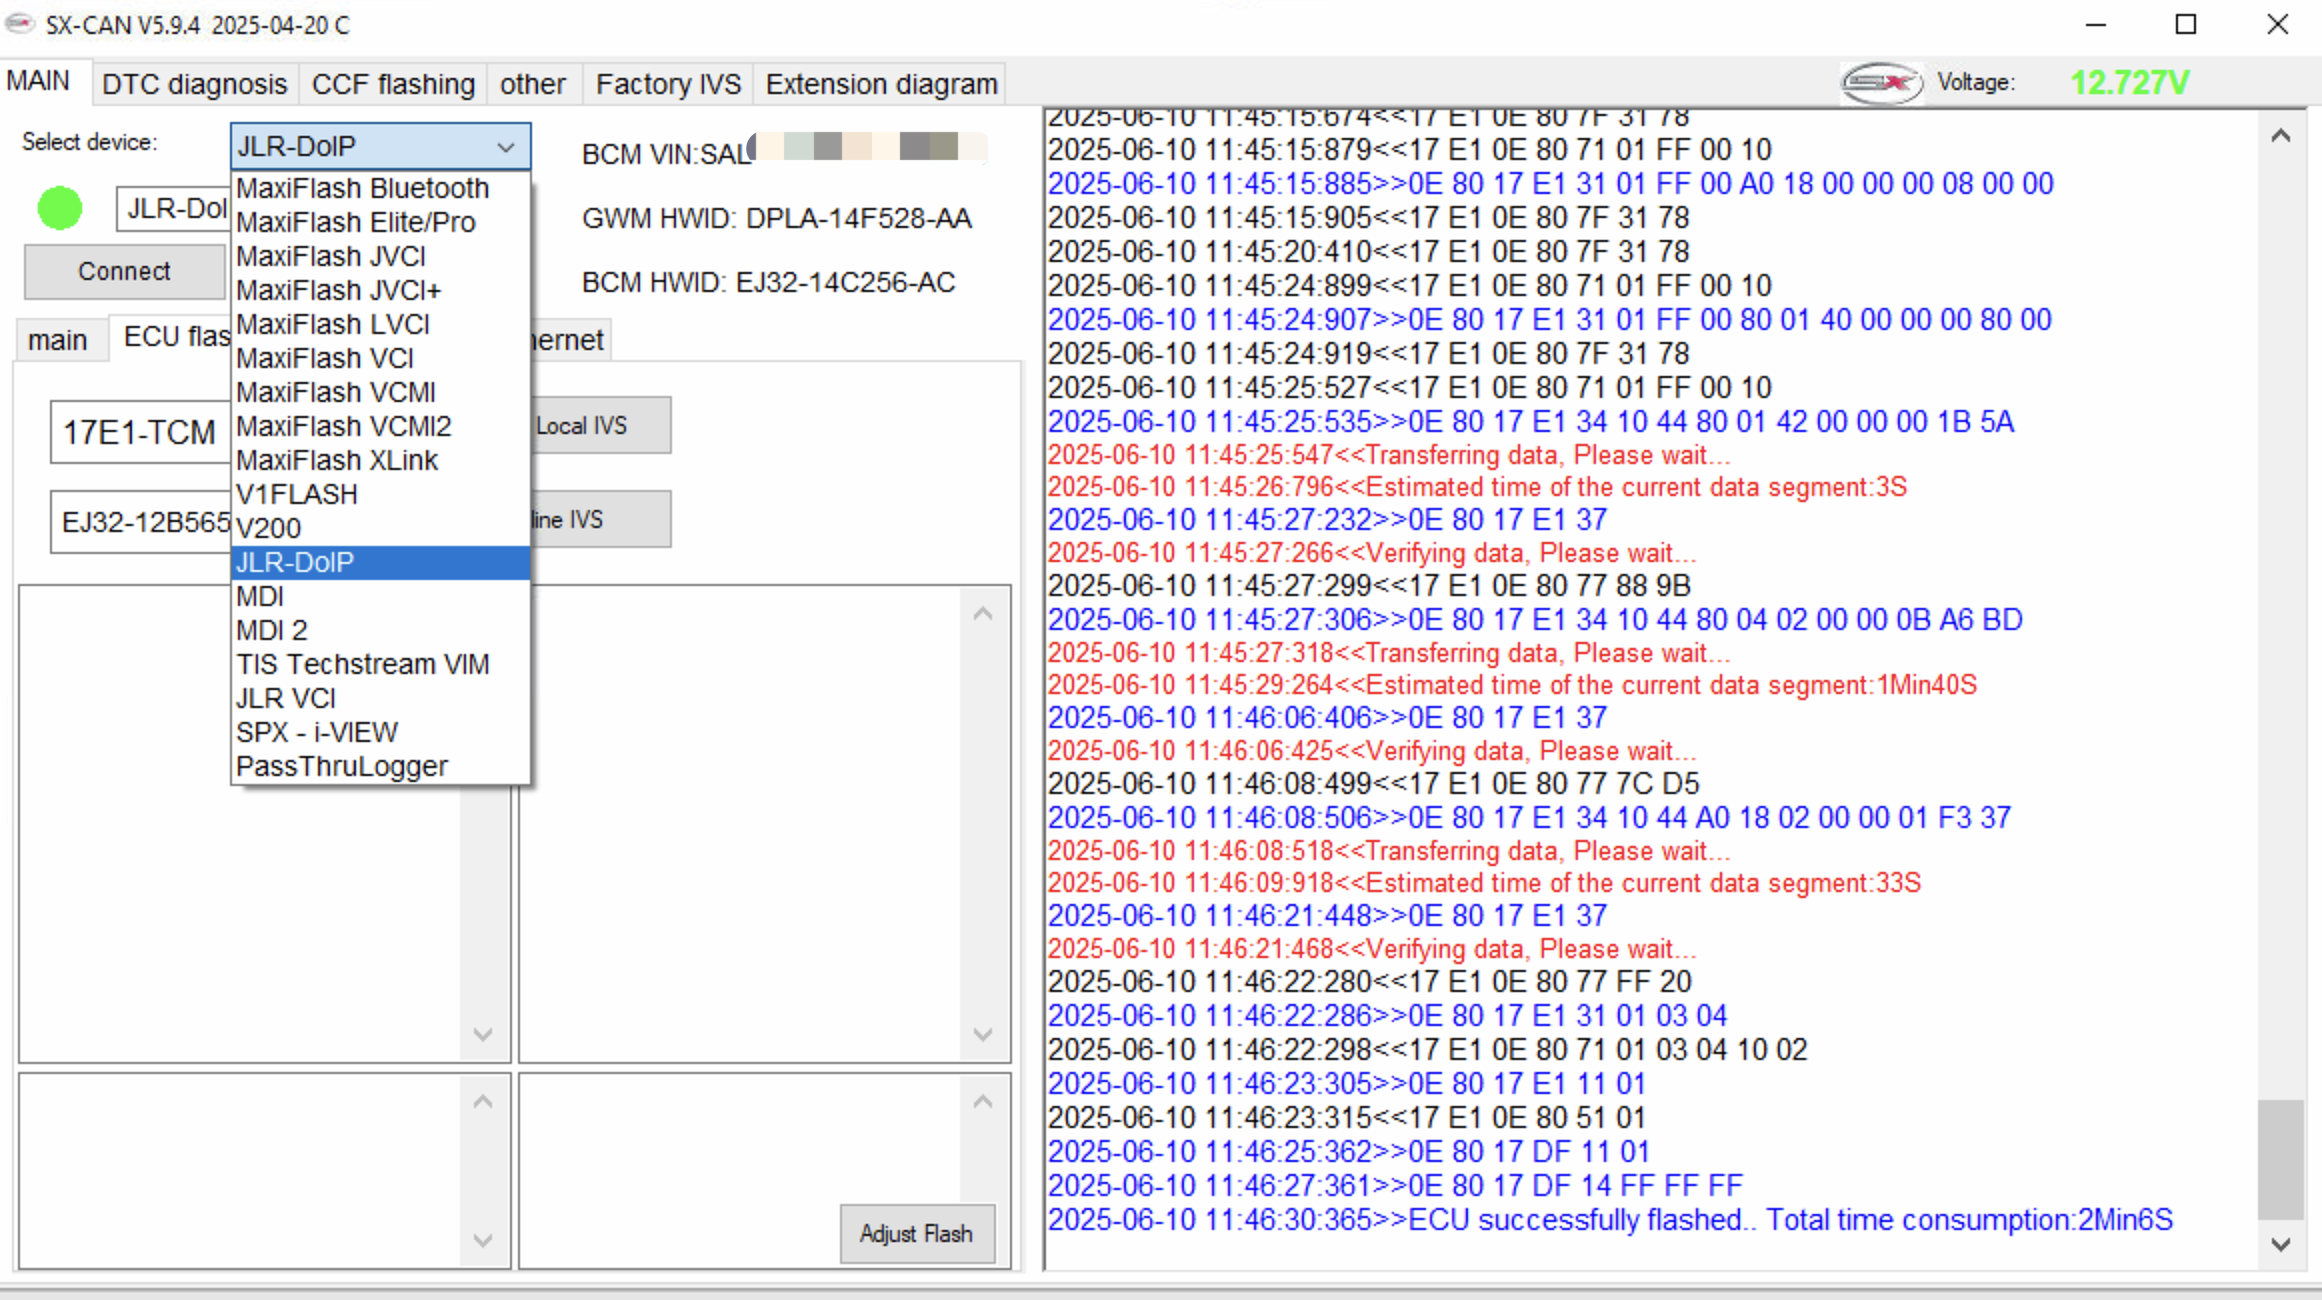Open the DTC diagnosis tab
The image size is (2322, 1300).
click(194, 84)
